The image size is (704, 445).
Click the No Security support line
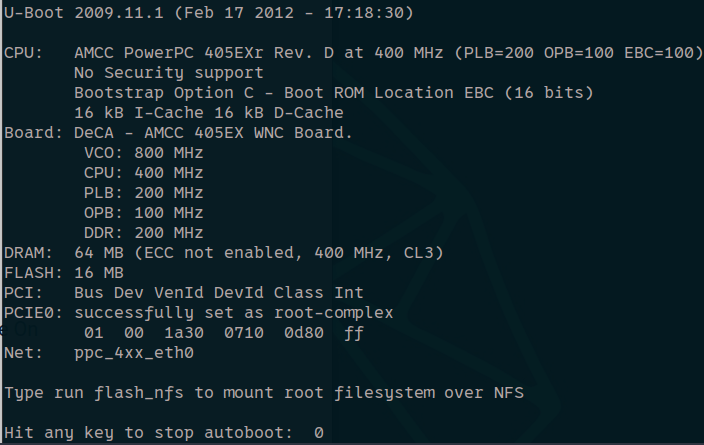[168, 72]
